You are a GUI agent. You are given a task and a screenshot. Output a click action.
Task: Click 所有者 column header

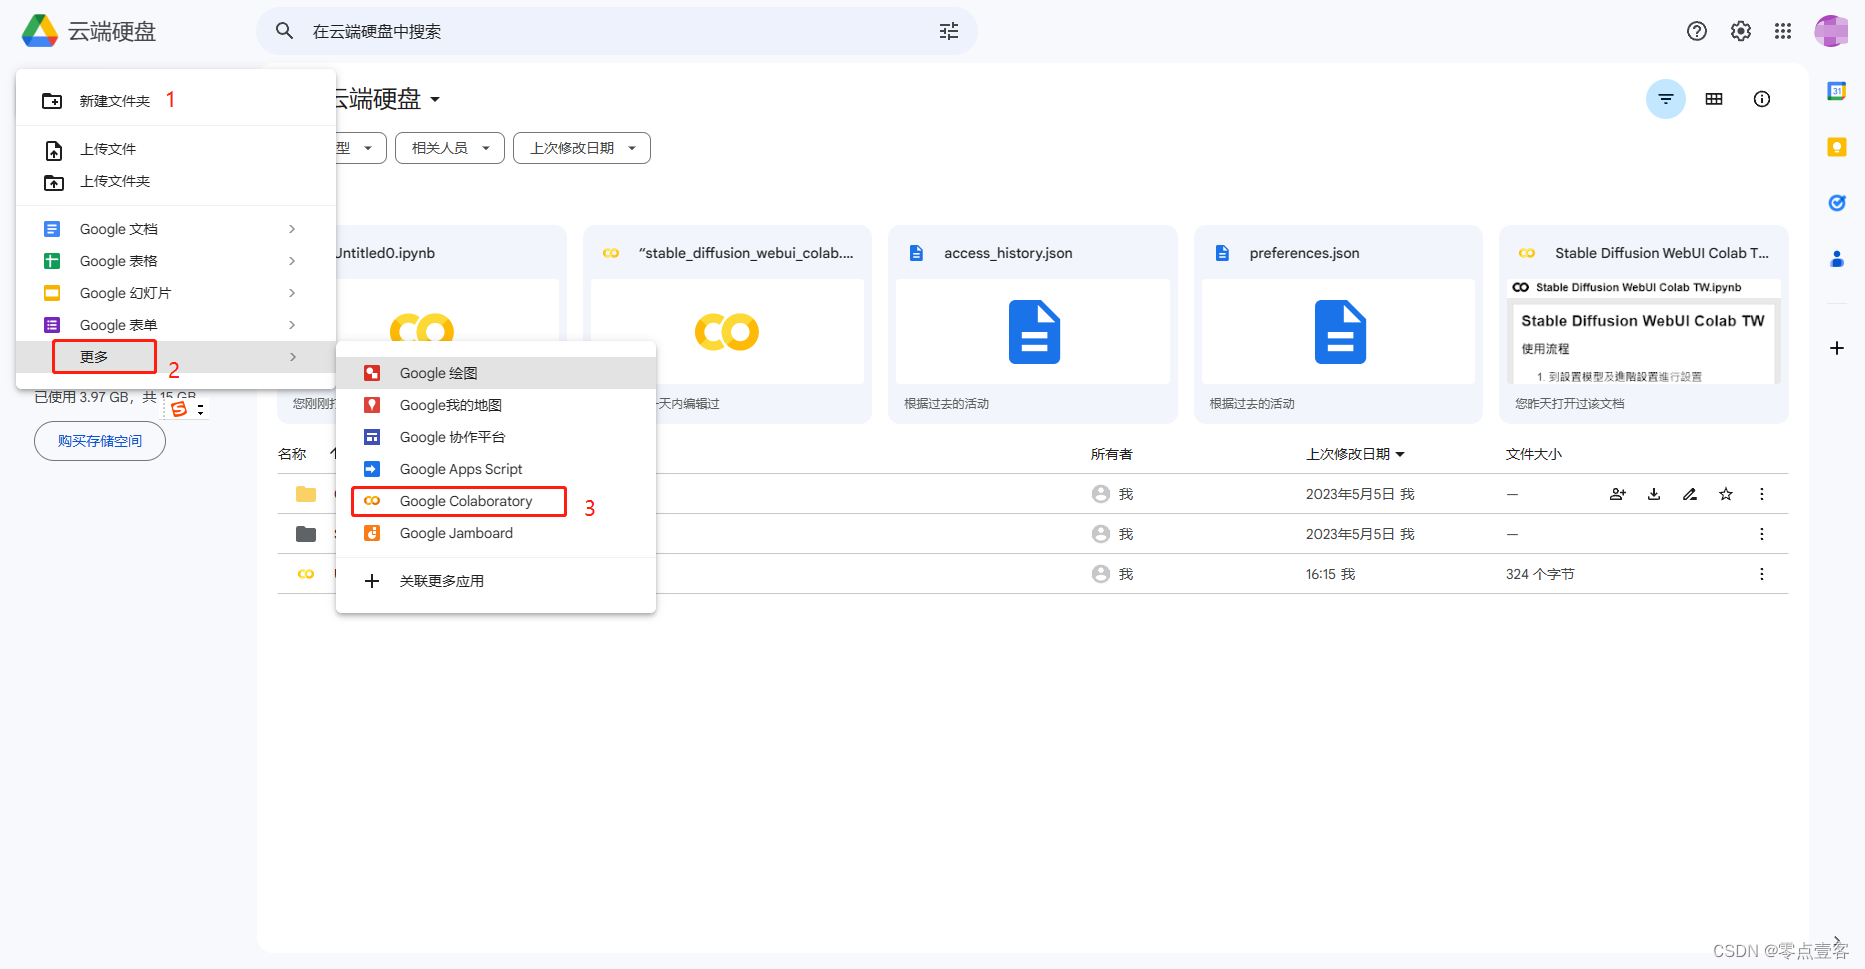pyautogui.click(x=1111, y=454)
